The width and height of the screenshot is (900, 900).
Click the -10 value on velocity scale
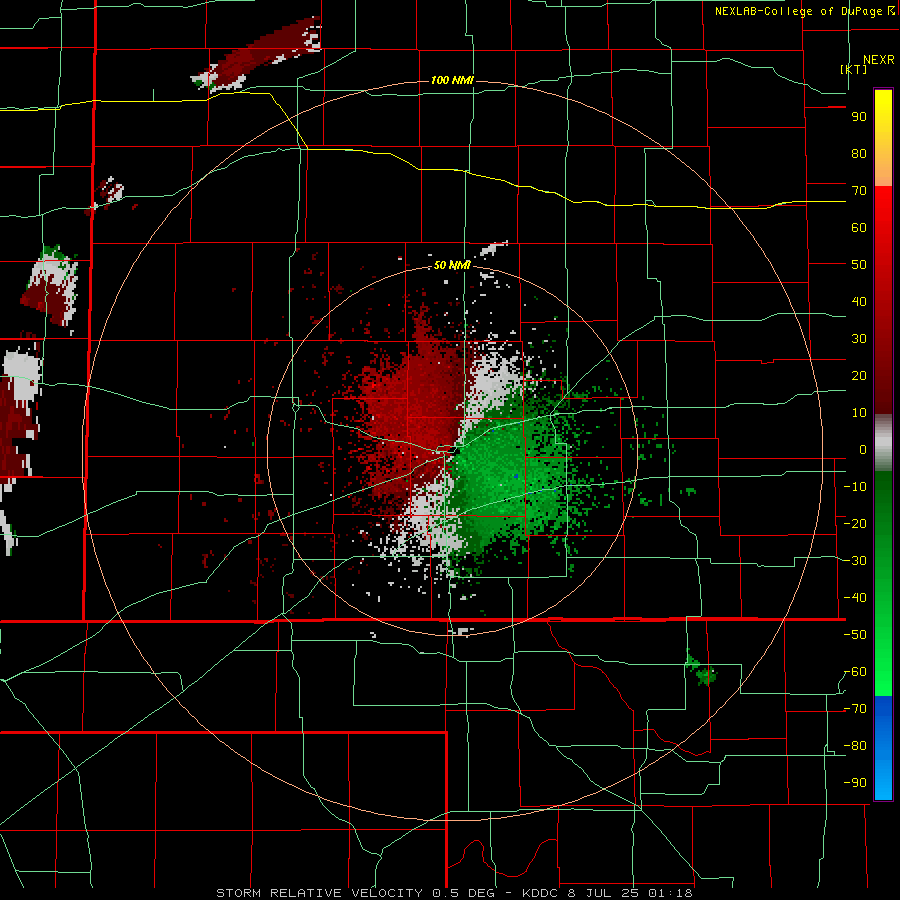pos(855,487)
